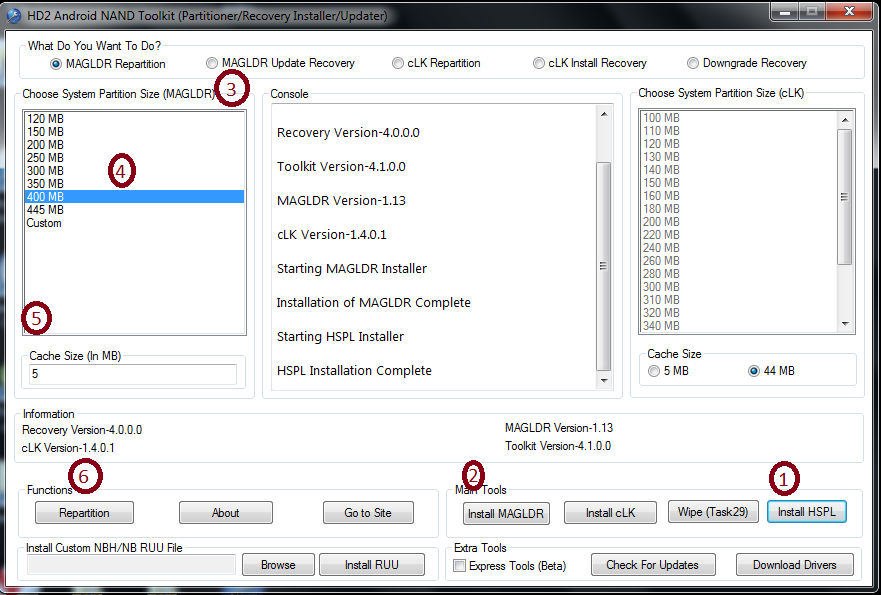The image size is (881, 595).
Task: Click Install RUU button
Action: (372, 565)
